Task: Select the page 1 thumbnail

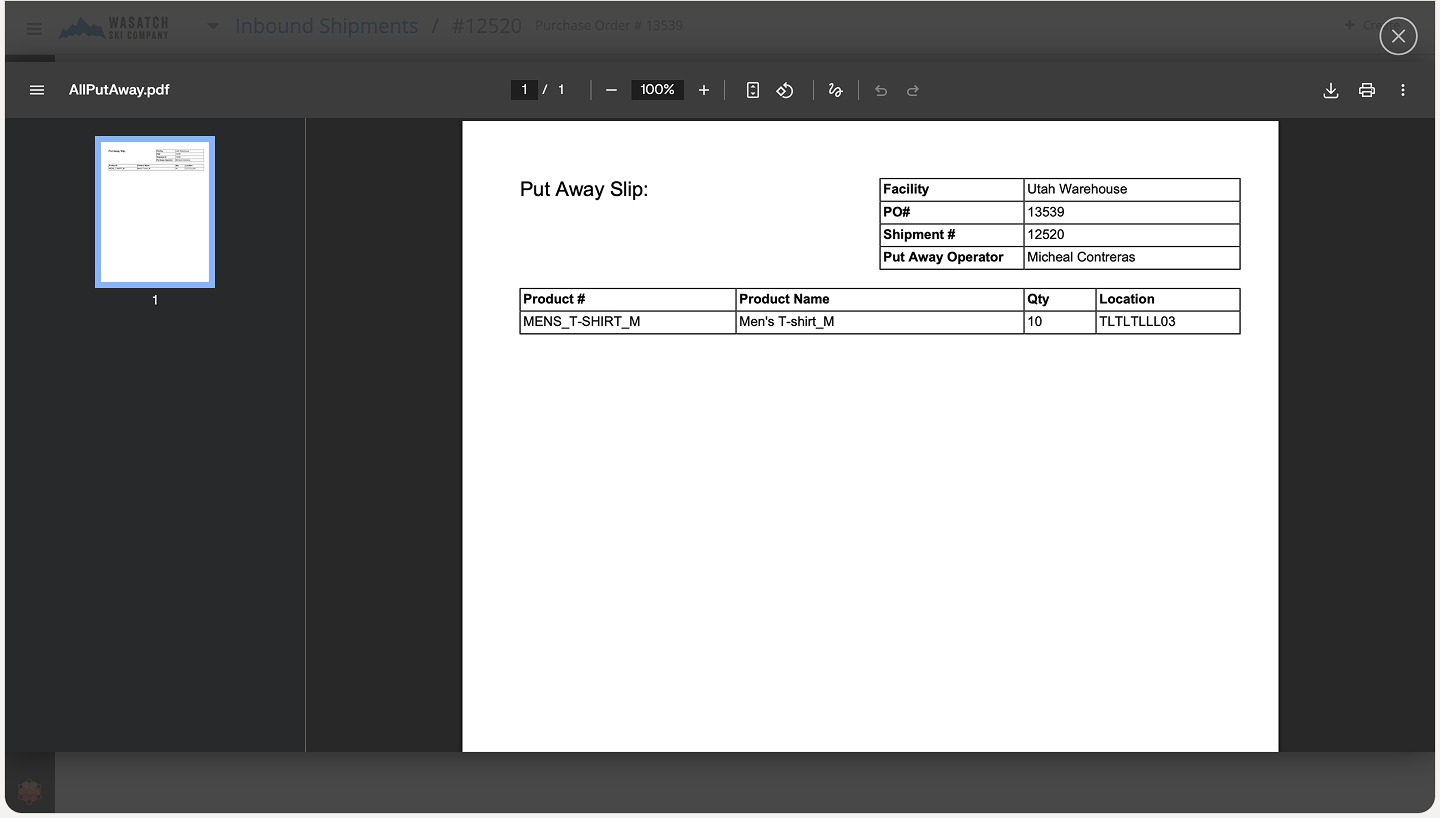Action: coord(155,212)
